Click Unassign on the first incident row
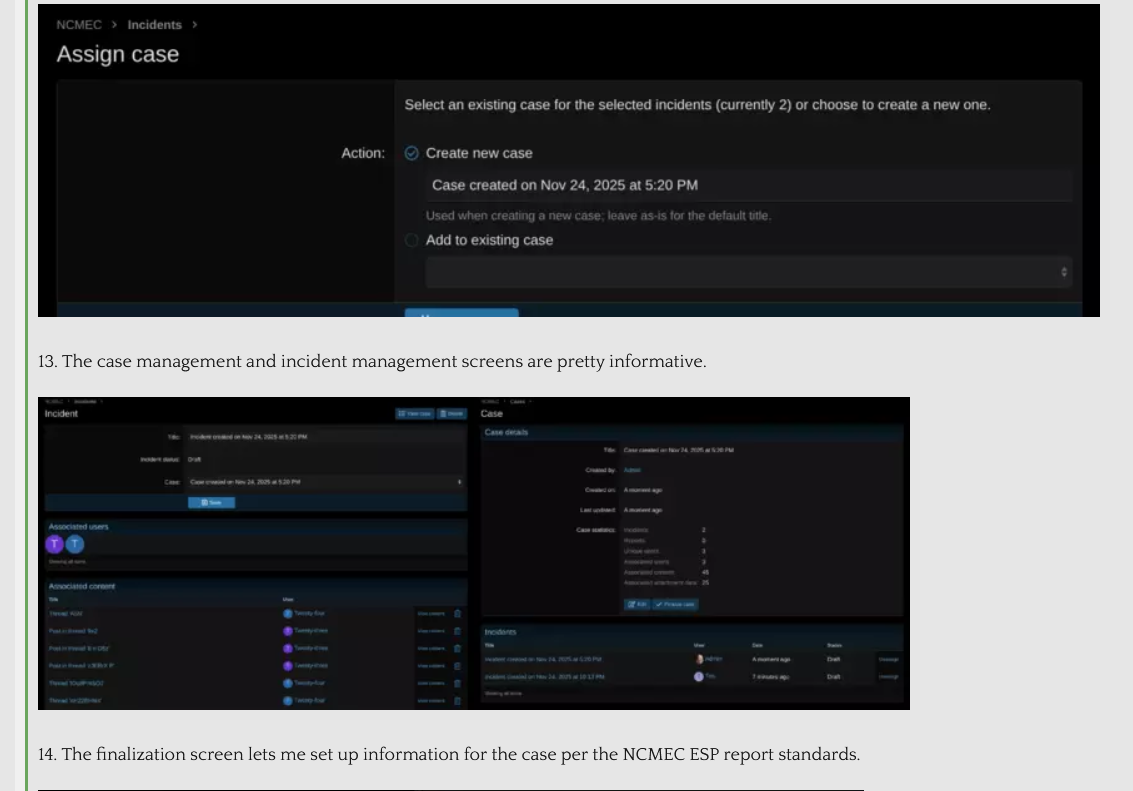Screen dimensions: 1133x791 [888, 659]
